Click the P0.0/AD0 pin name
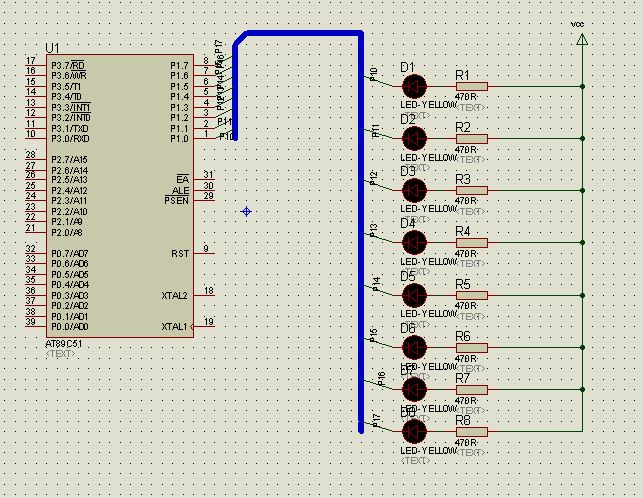The image size is (643, 498). (70, 327)
